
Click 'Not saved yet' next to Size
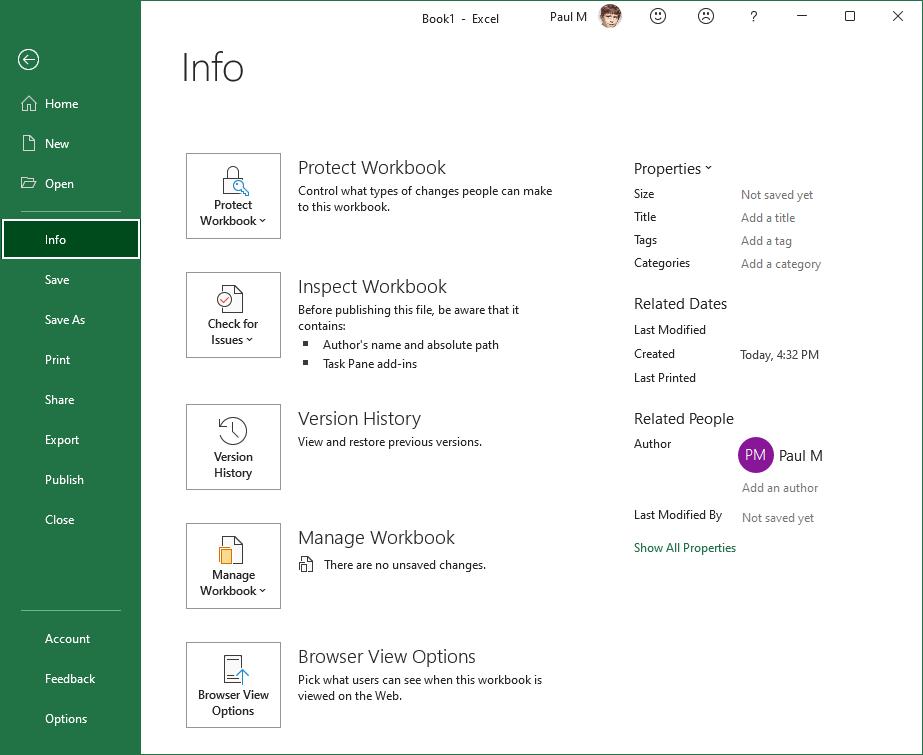coord(776,195)
